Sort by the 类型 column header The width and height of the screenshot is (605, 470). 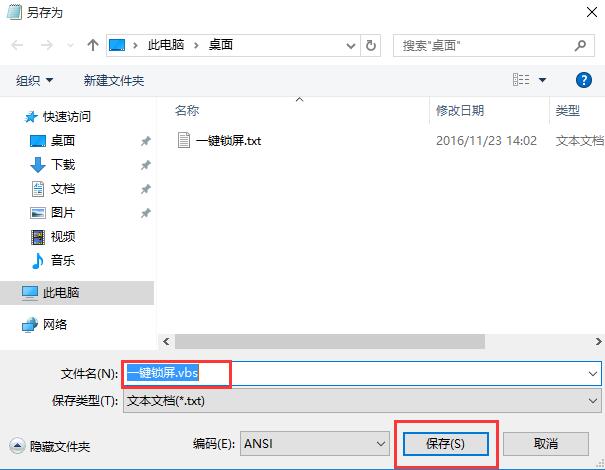(x=568, y=111)
